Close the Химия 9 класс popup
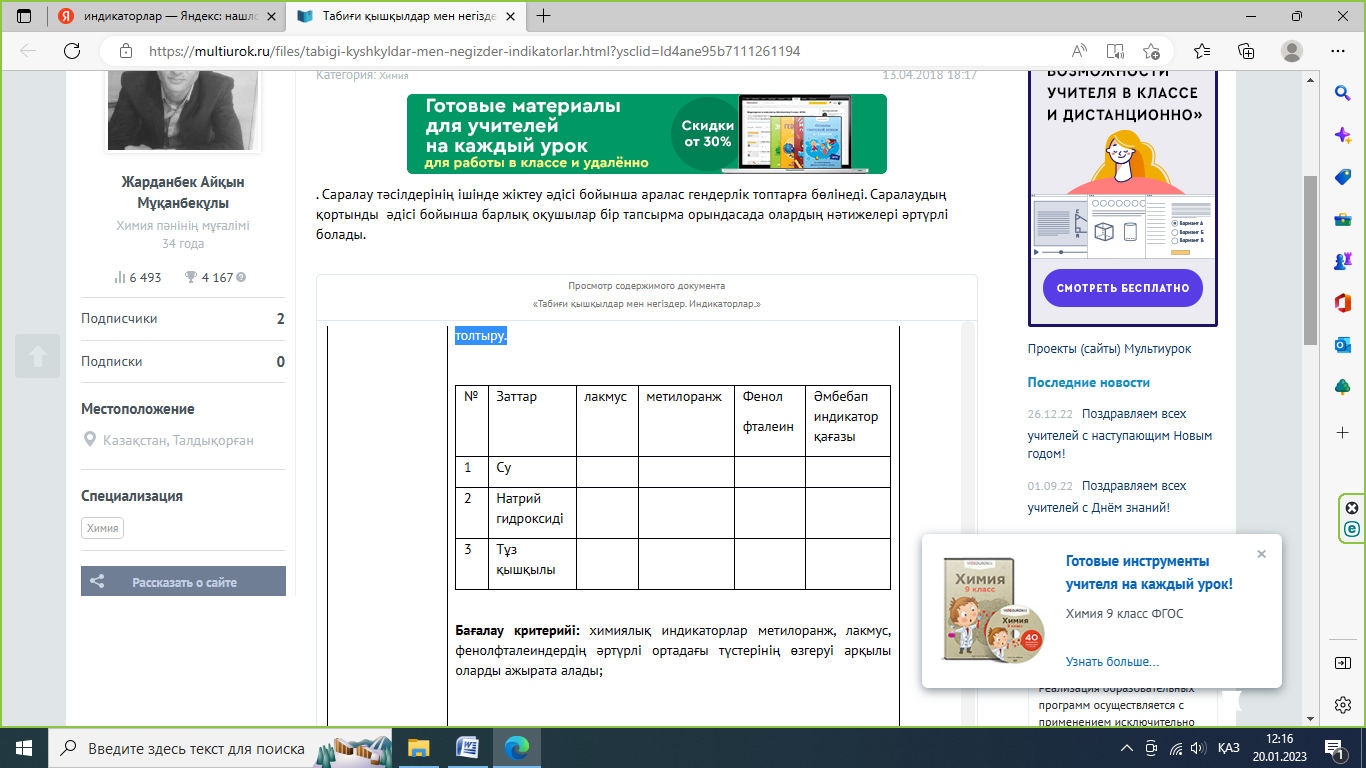 pos(1261,554)
